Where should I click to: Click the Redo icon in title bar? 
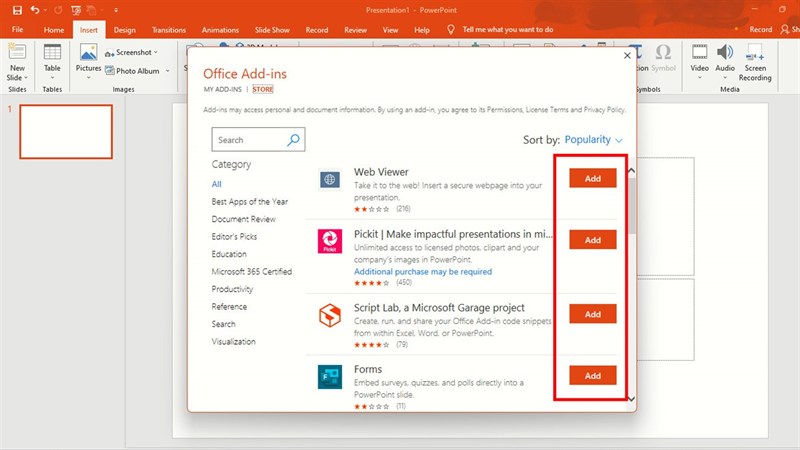click(58, 10)
